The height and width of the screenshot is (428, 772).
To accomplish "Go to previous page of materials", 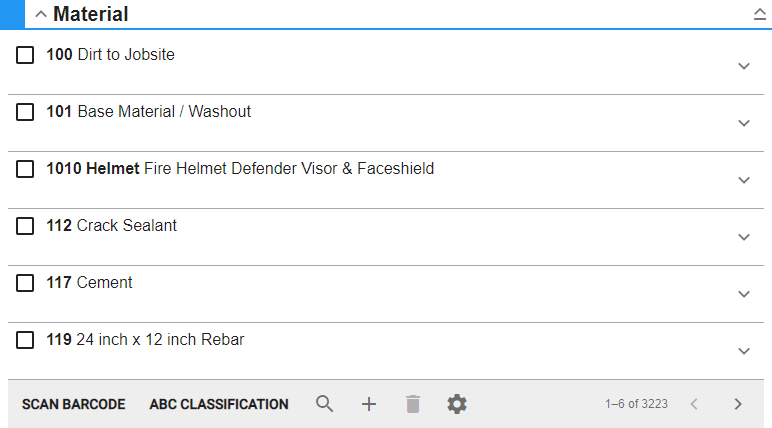I will (694, 404).
